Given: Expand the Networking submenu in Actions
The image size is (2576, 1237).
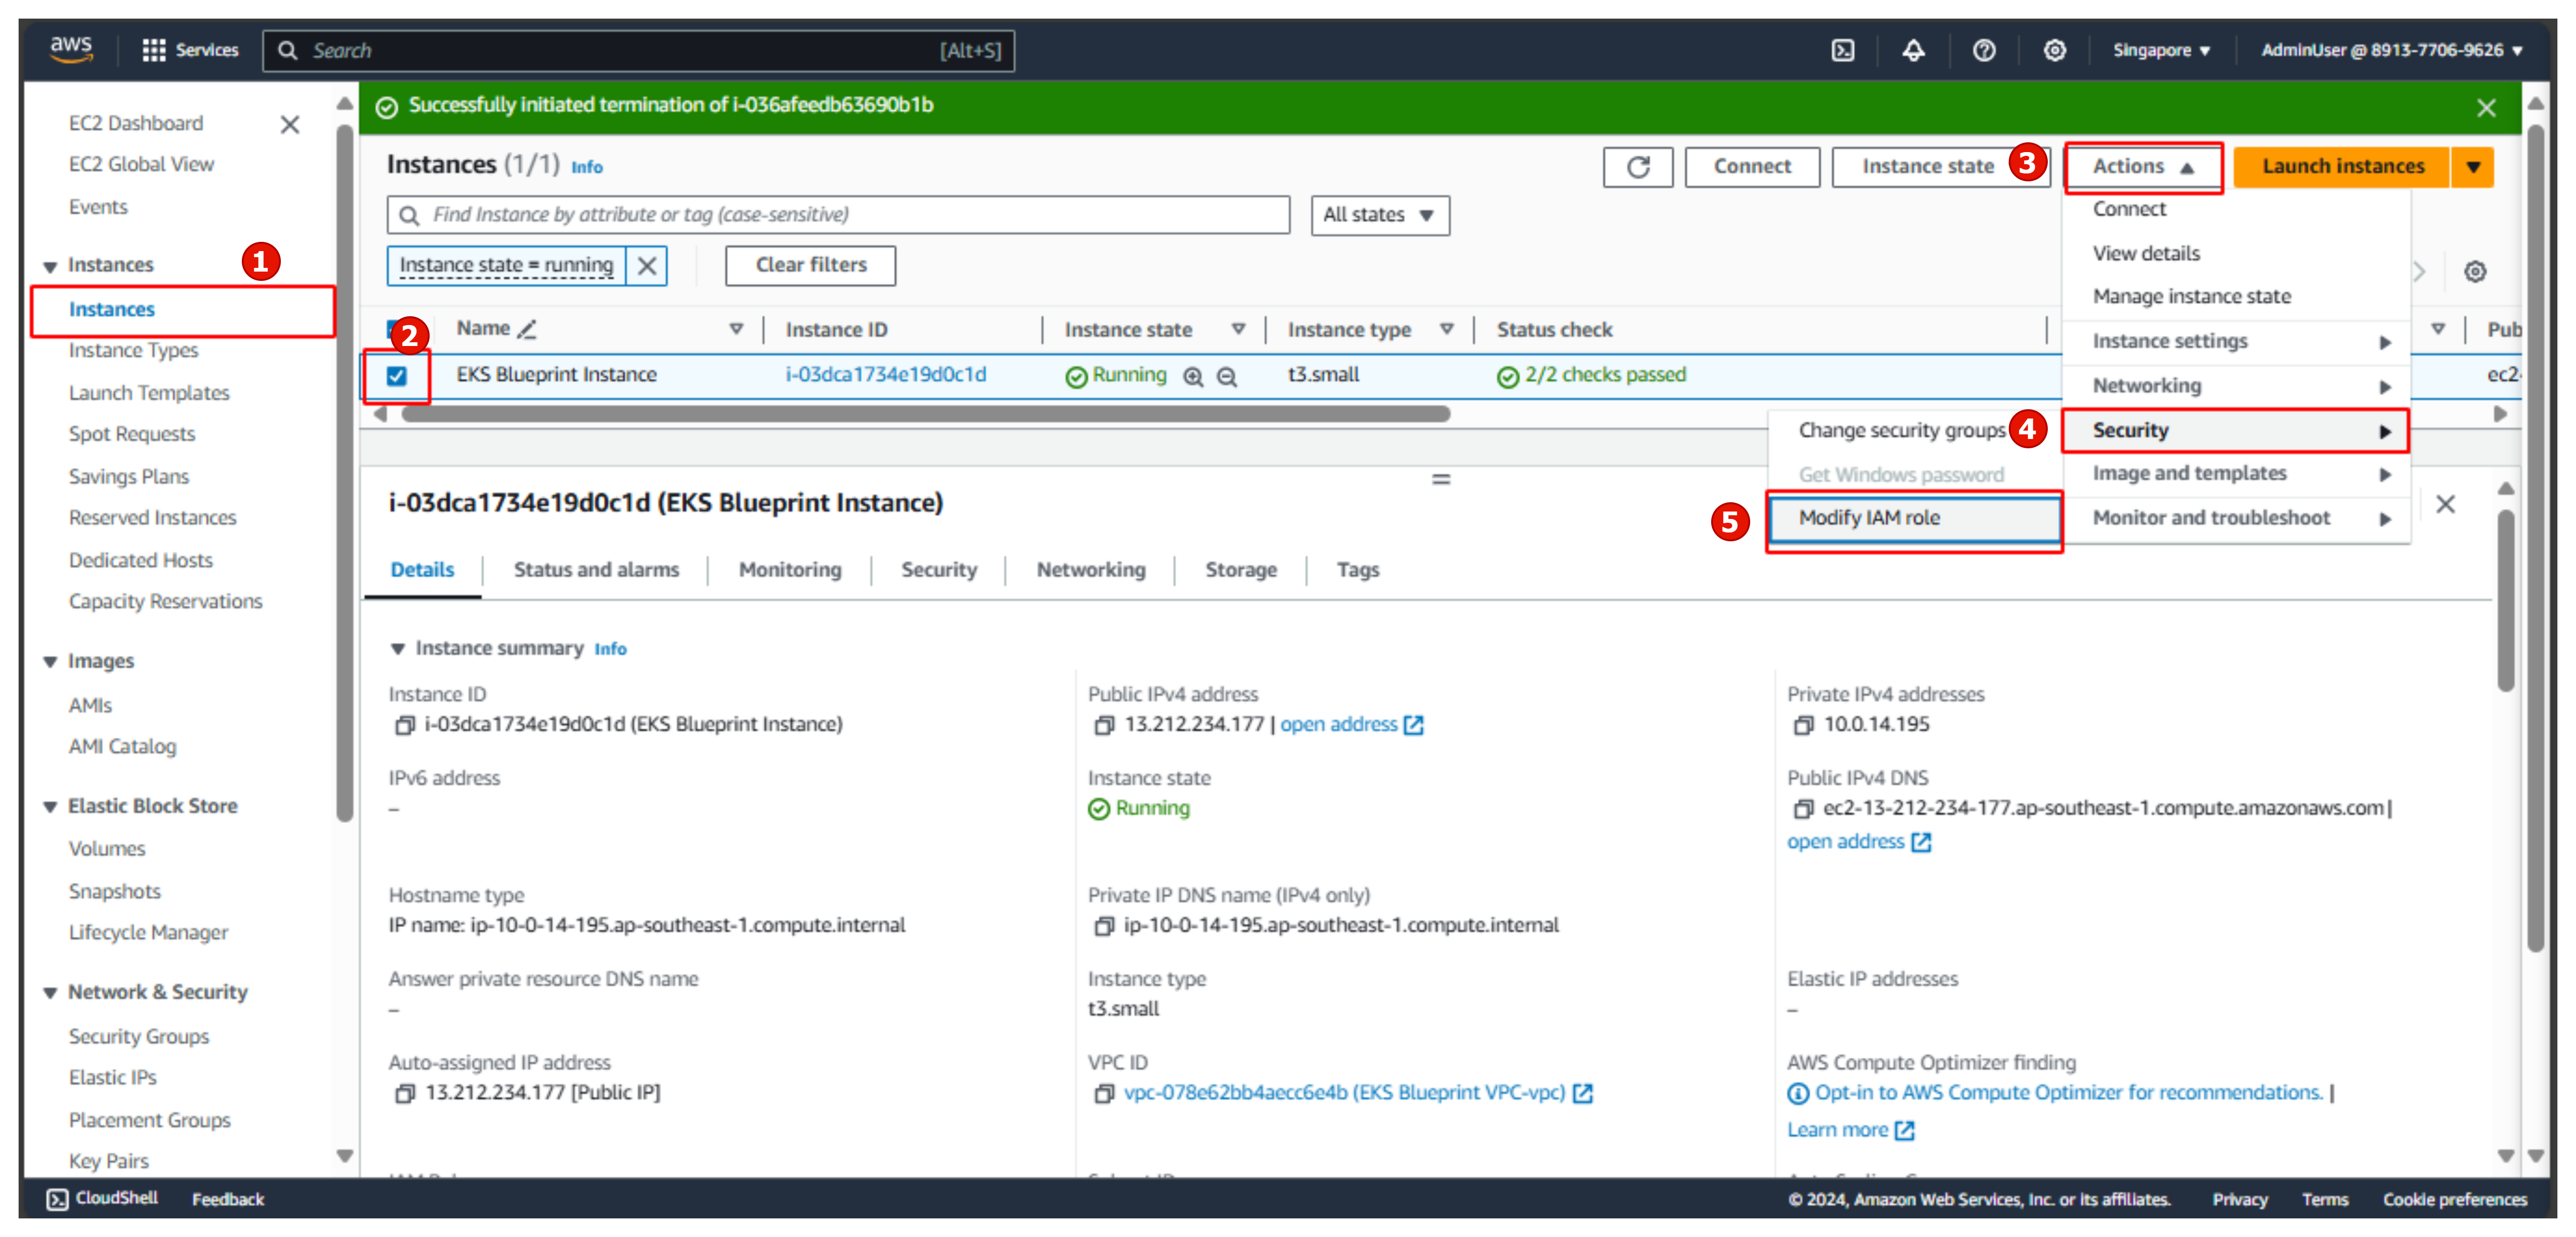Looking at the screenshot, I should [2237, 386].
